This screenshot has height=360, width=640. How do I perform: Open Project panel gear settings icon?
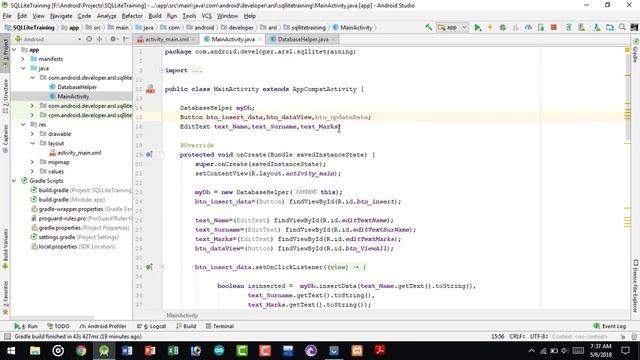click(x=113, y=39)
